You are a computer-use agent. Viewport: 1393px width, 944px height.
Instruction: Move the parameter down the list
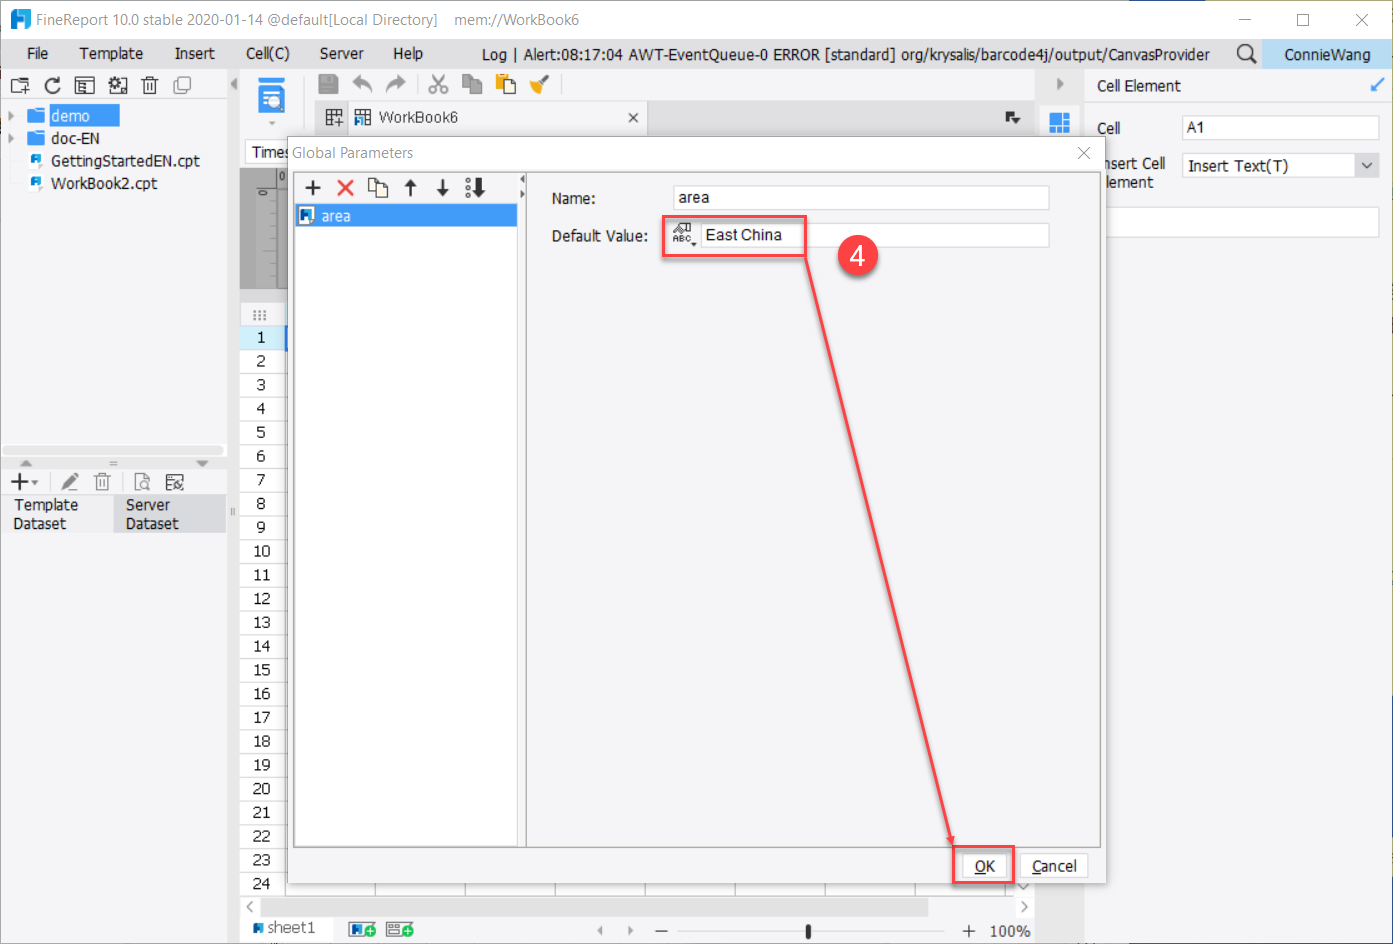coord(442,187)
